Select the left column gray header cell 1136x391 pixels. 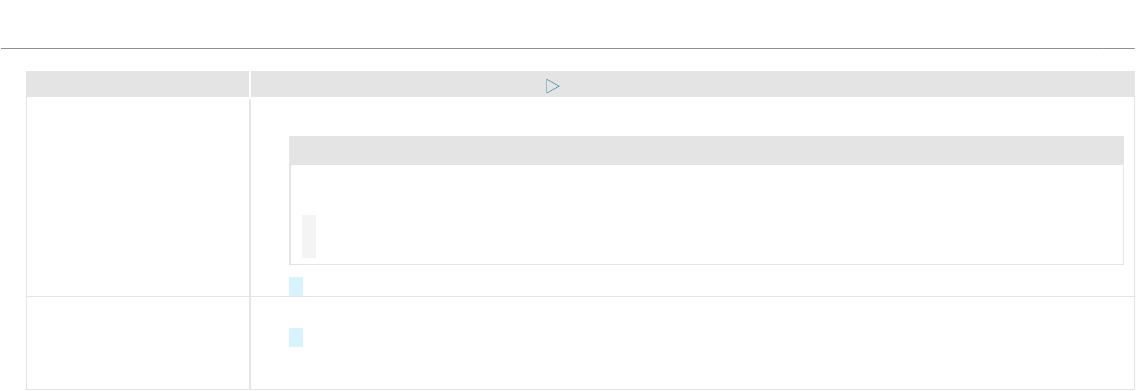(x=138, y=83)
